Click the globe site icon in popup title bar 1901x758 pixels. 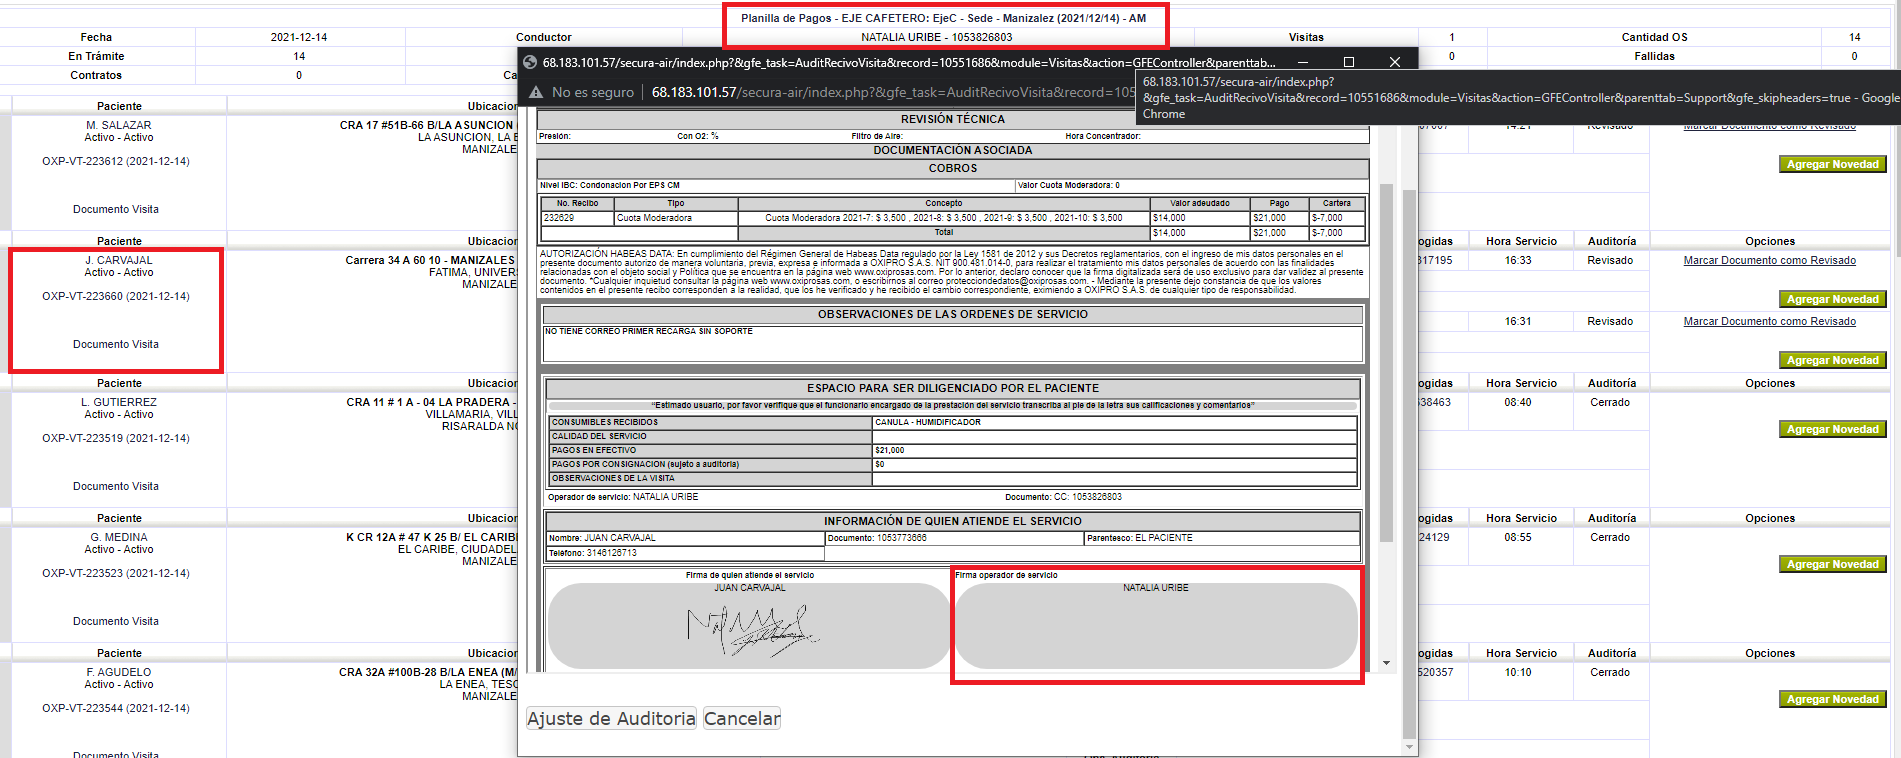[x=530, y=62]
